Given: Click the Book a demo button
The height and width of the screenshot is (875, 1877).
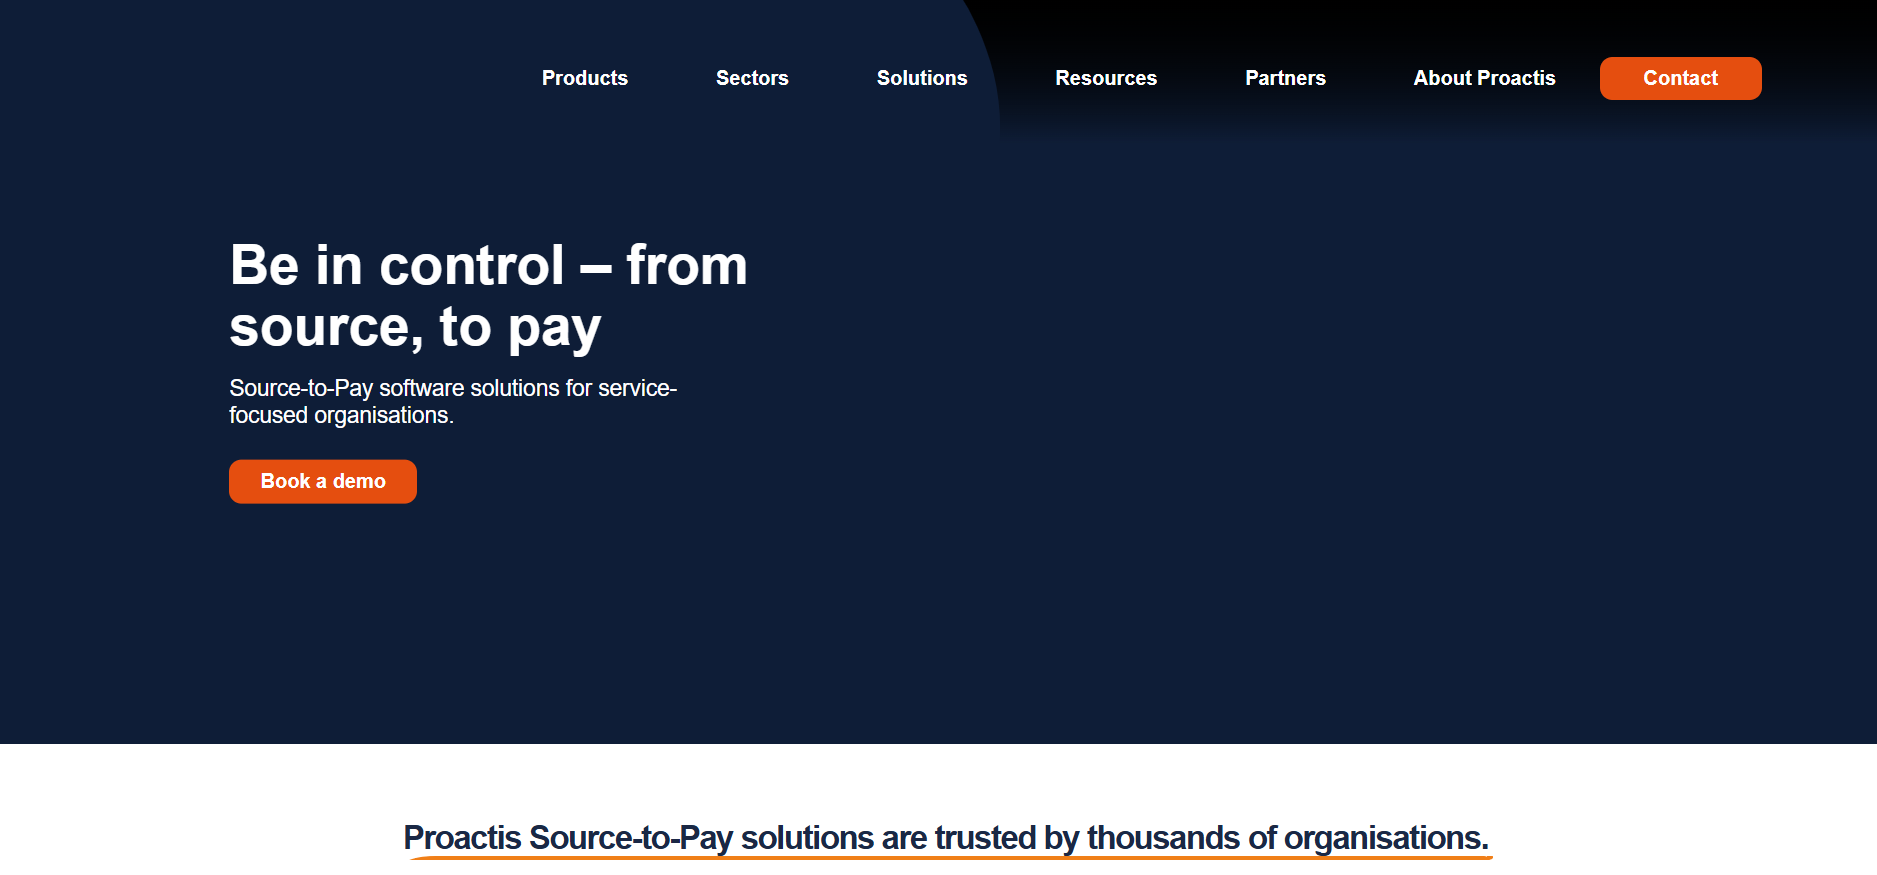Looking at the screenshot, I should [323, 481].
